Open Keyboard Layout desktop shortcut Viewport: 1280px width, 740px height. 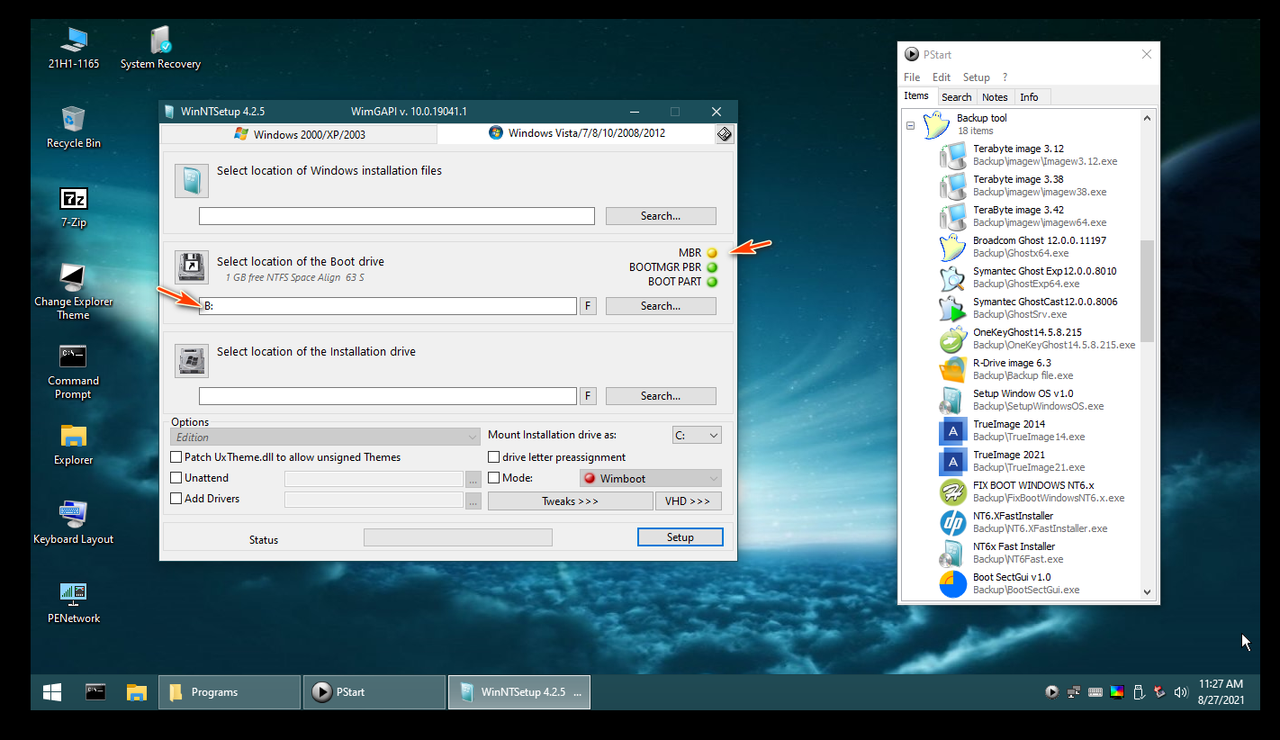73,523
